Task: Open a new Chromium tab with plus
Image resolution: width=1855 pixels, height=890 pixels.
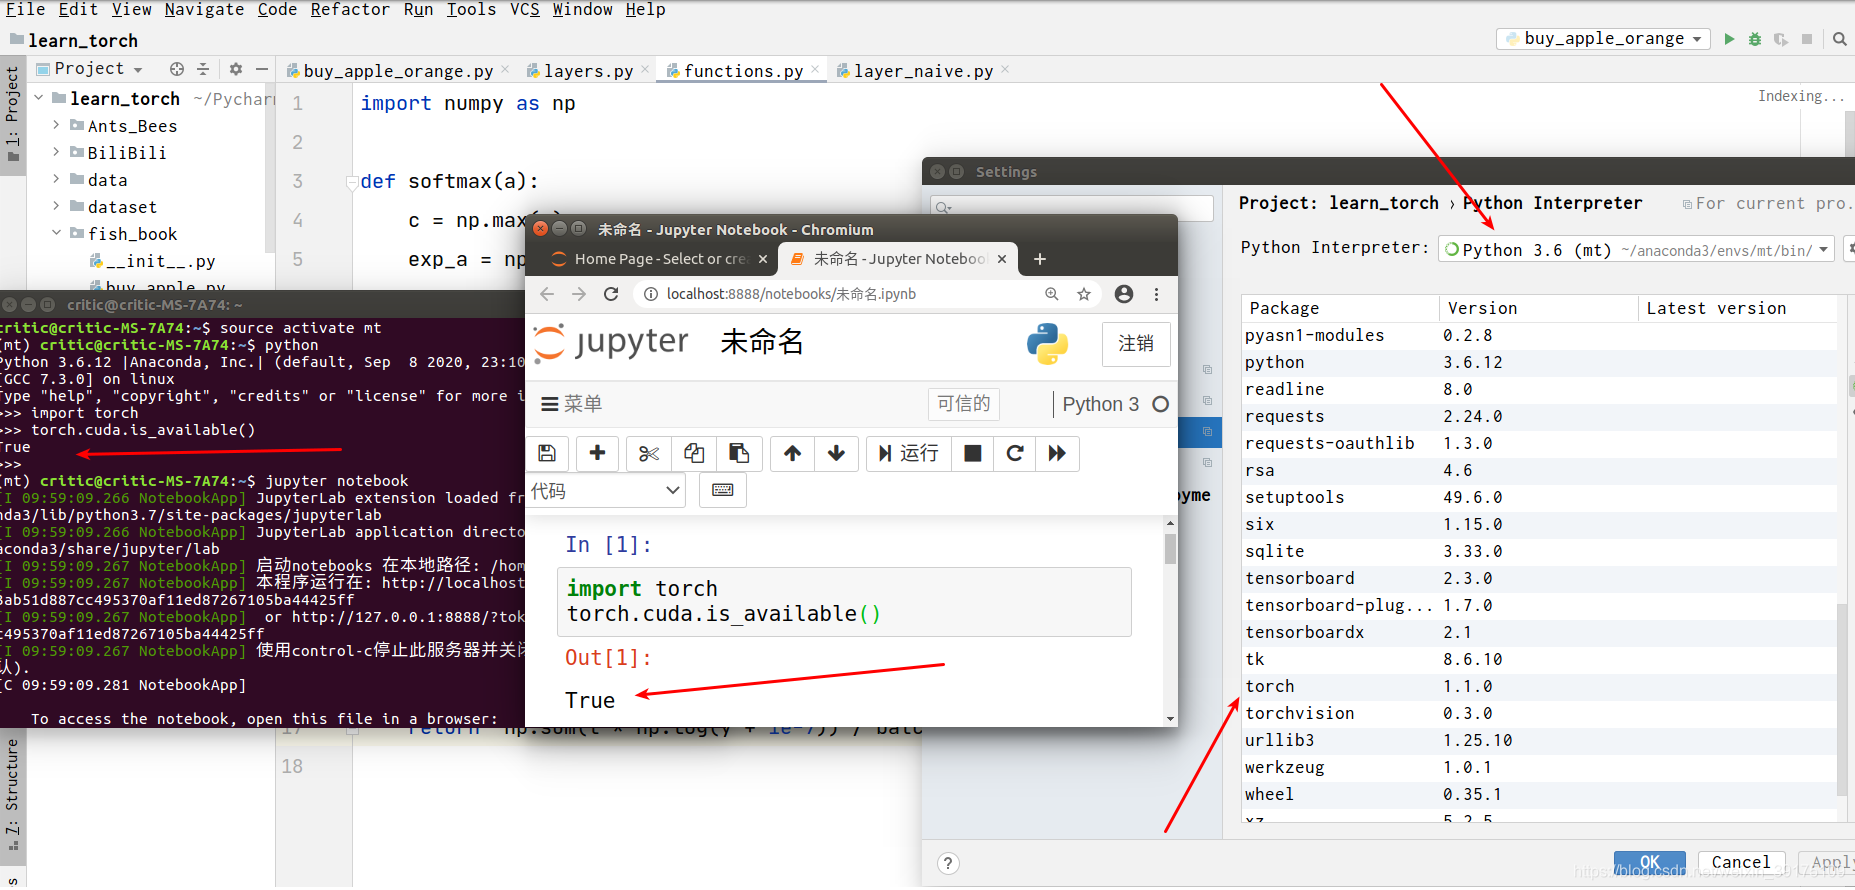Action: click(x=1040, y=259)
